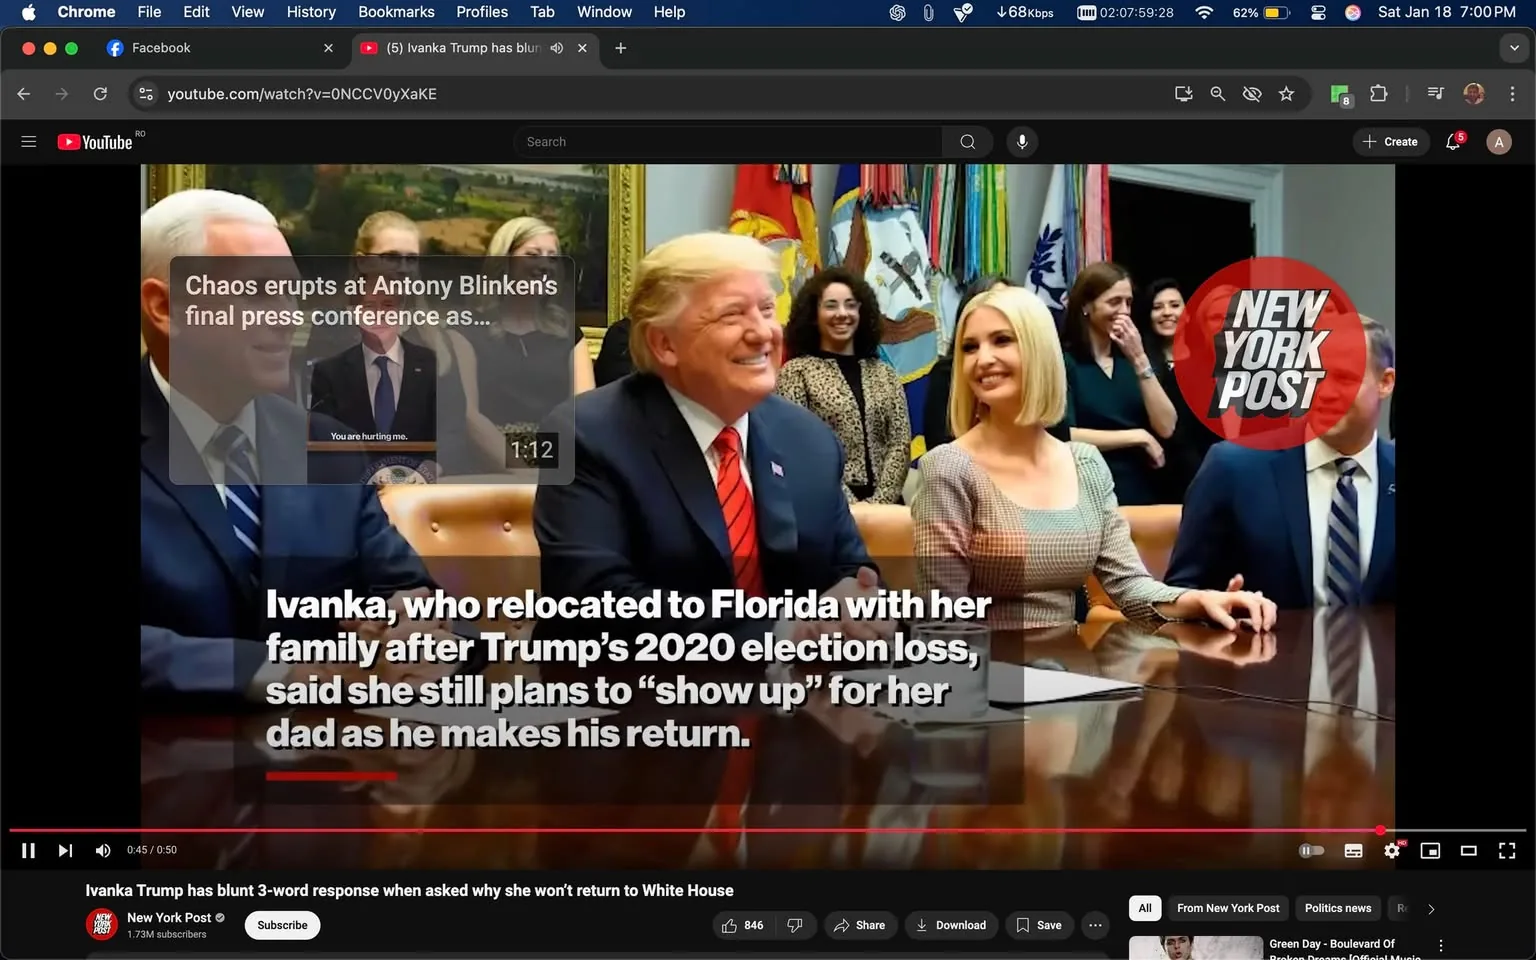Viewport: 1536px width, 960px height.
Task: Mute the video volume icon
Action: [102, 850]
